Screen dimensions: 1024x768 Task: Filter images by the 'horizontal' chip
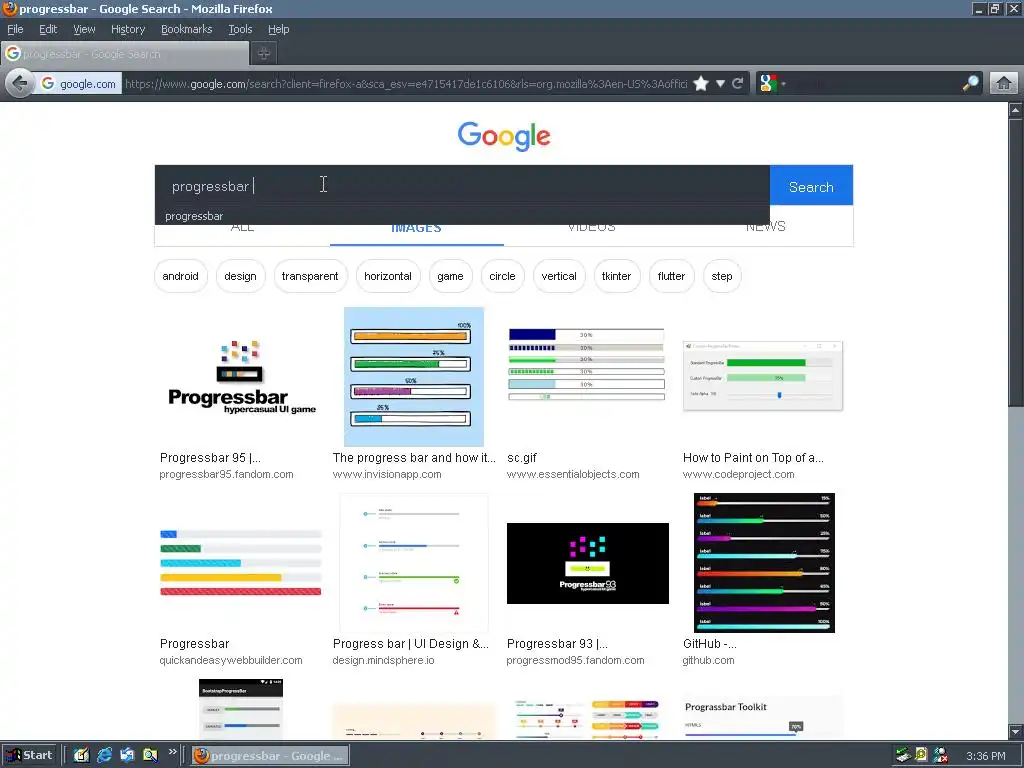388,276
